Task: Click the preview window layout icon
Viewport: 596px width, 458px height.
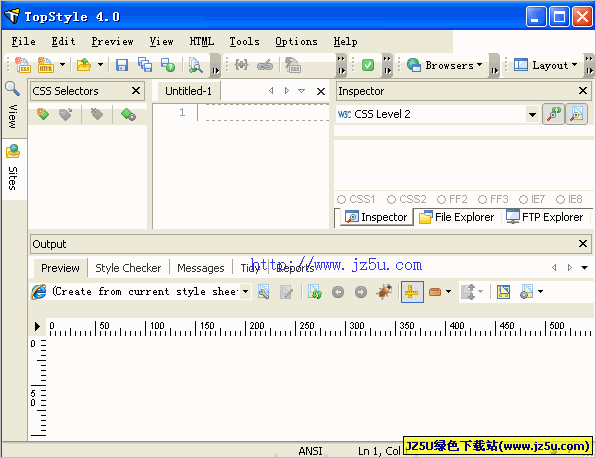Action: tap(503, 292)
